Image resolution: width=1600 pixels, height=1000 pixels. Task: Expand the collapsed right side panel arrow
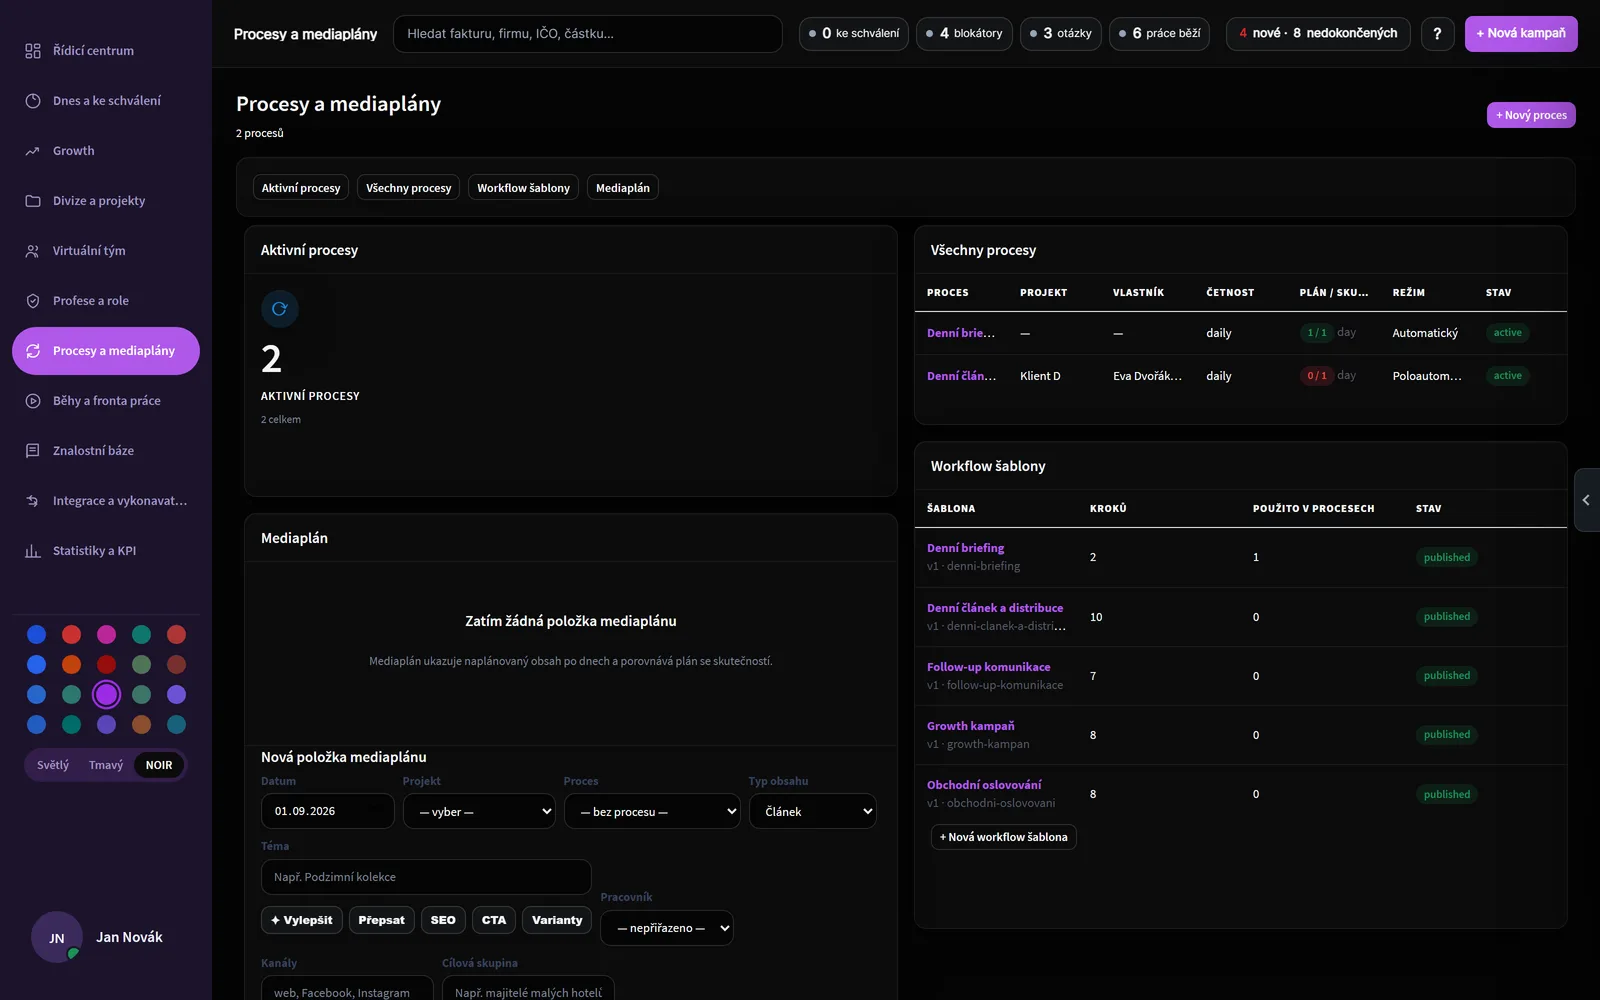(1586, 500)
